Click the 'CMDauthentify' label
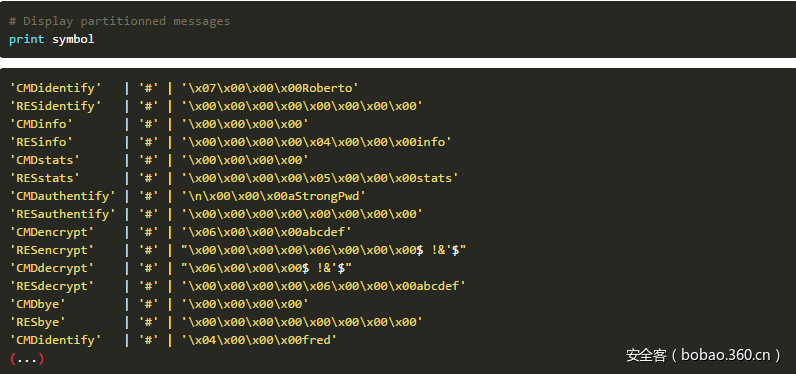 click(62, 196)
